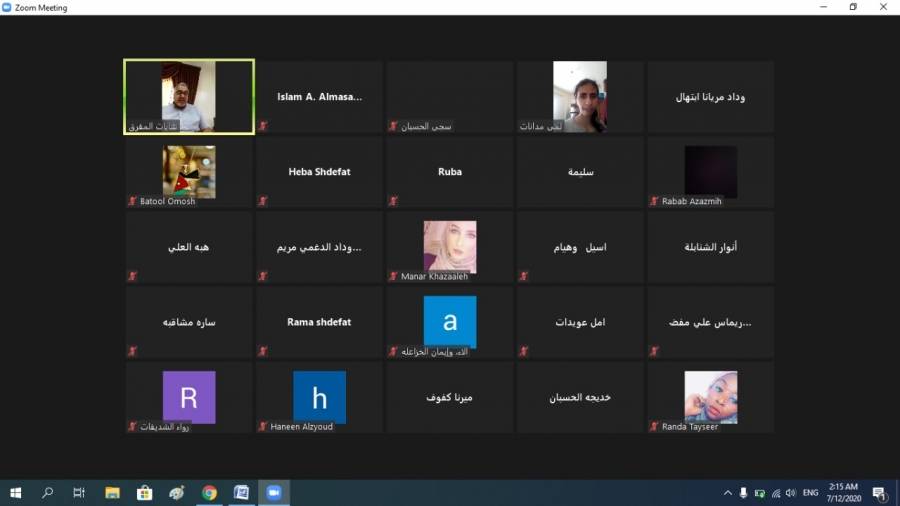Click Randa Tayseer profile picture
This screenshot has height=506, width=900.
(x=711, y=397)
